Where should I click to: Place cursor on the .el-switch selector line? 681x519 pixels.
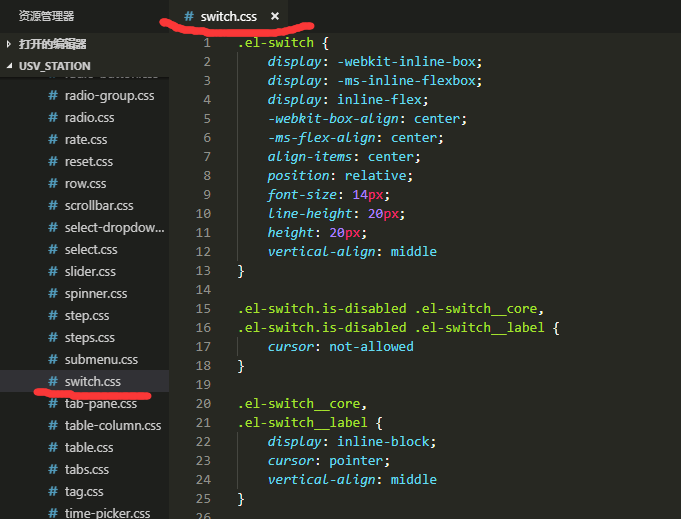tap(283, 43)
